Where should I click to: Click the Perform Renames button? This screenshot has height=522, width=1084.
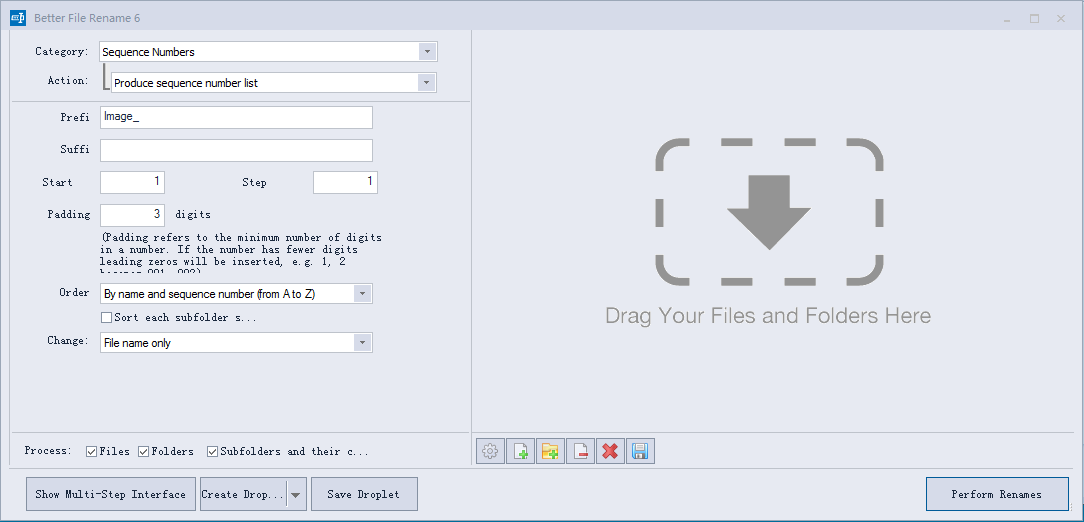click(x=996, y=494)
